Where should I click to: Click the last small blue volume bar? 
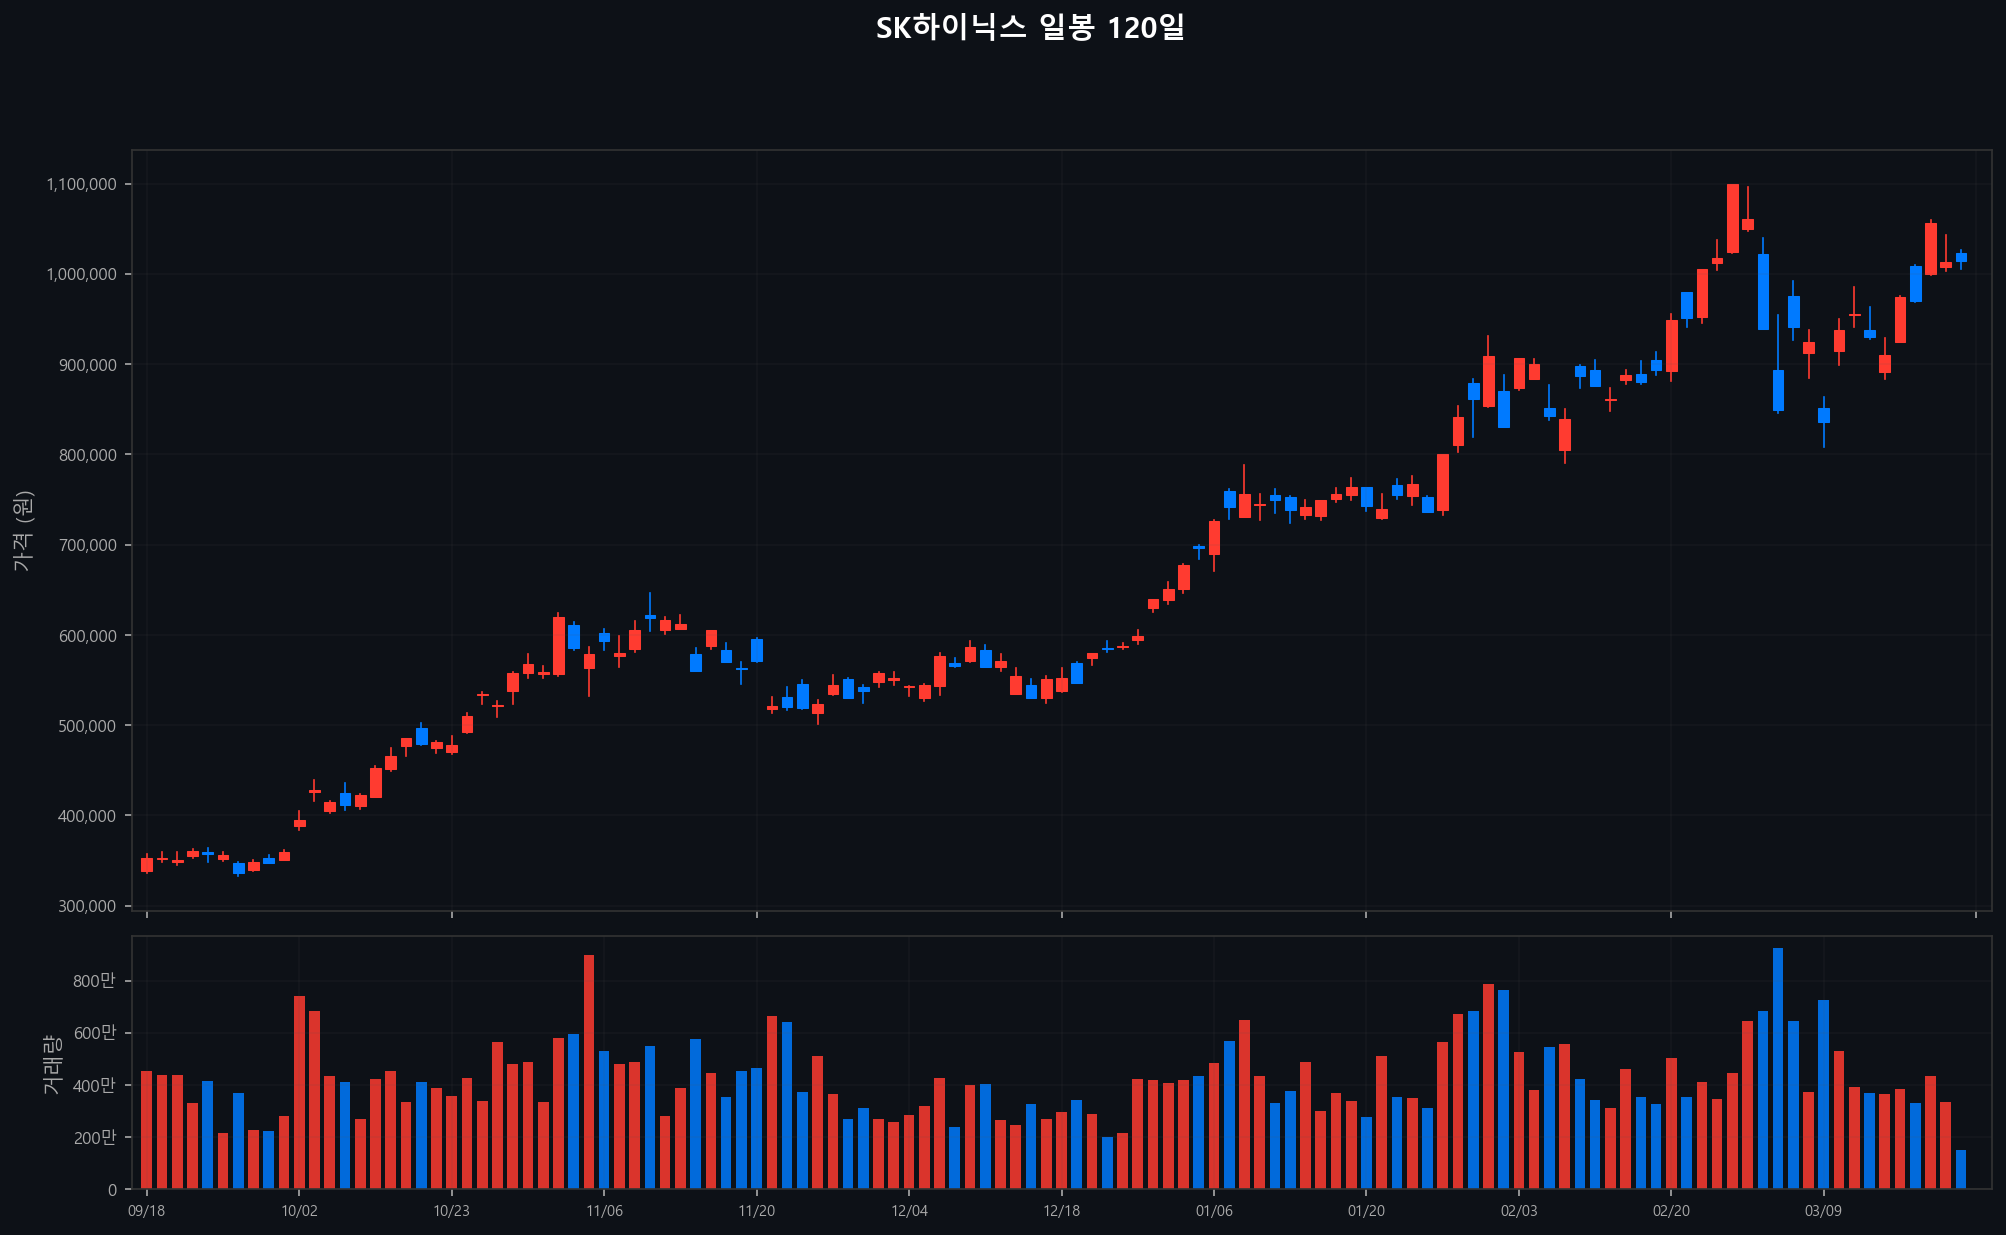click(x=1961, y=1169)
